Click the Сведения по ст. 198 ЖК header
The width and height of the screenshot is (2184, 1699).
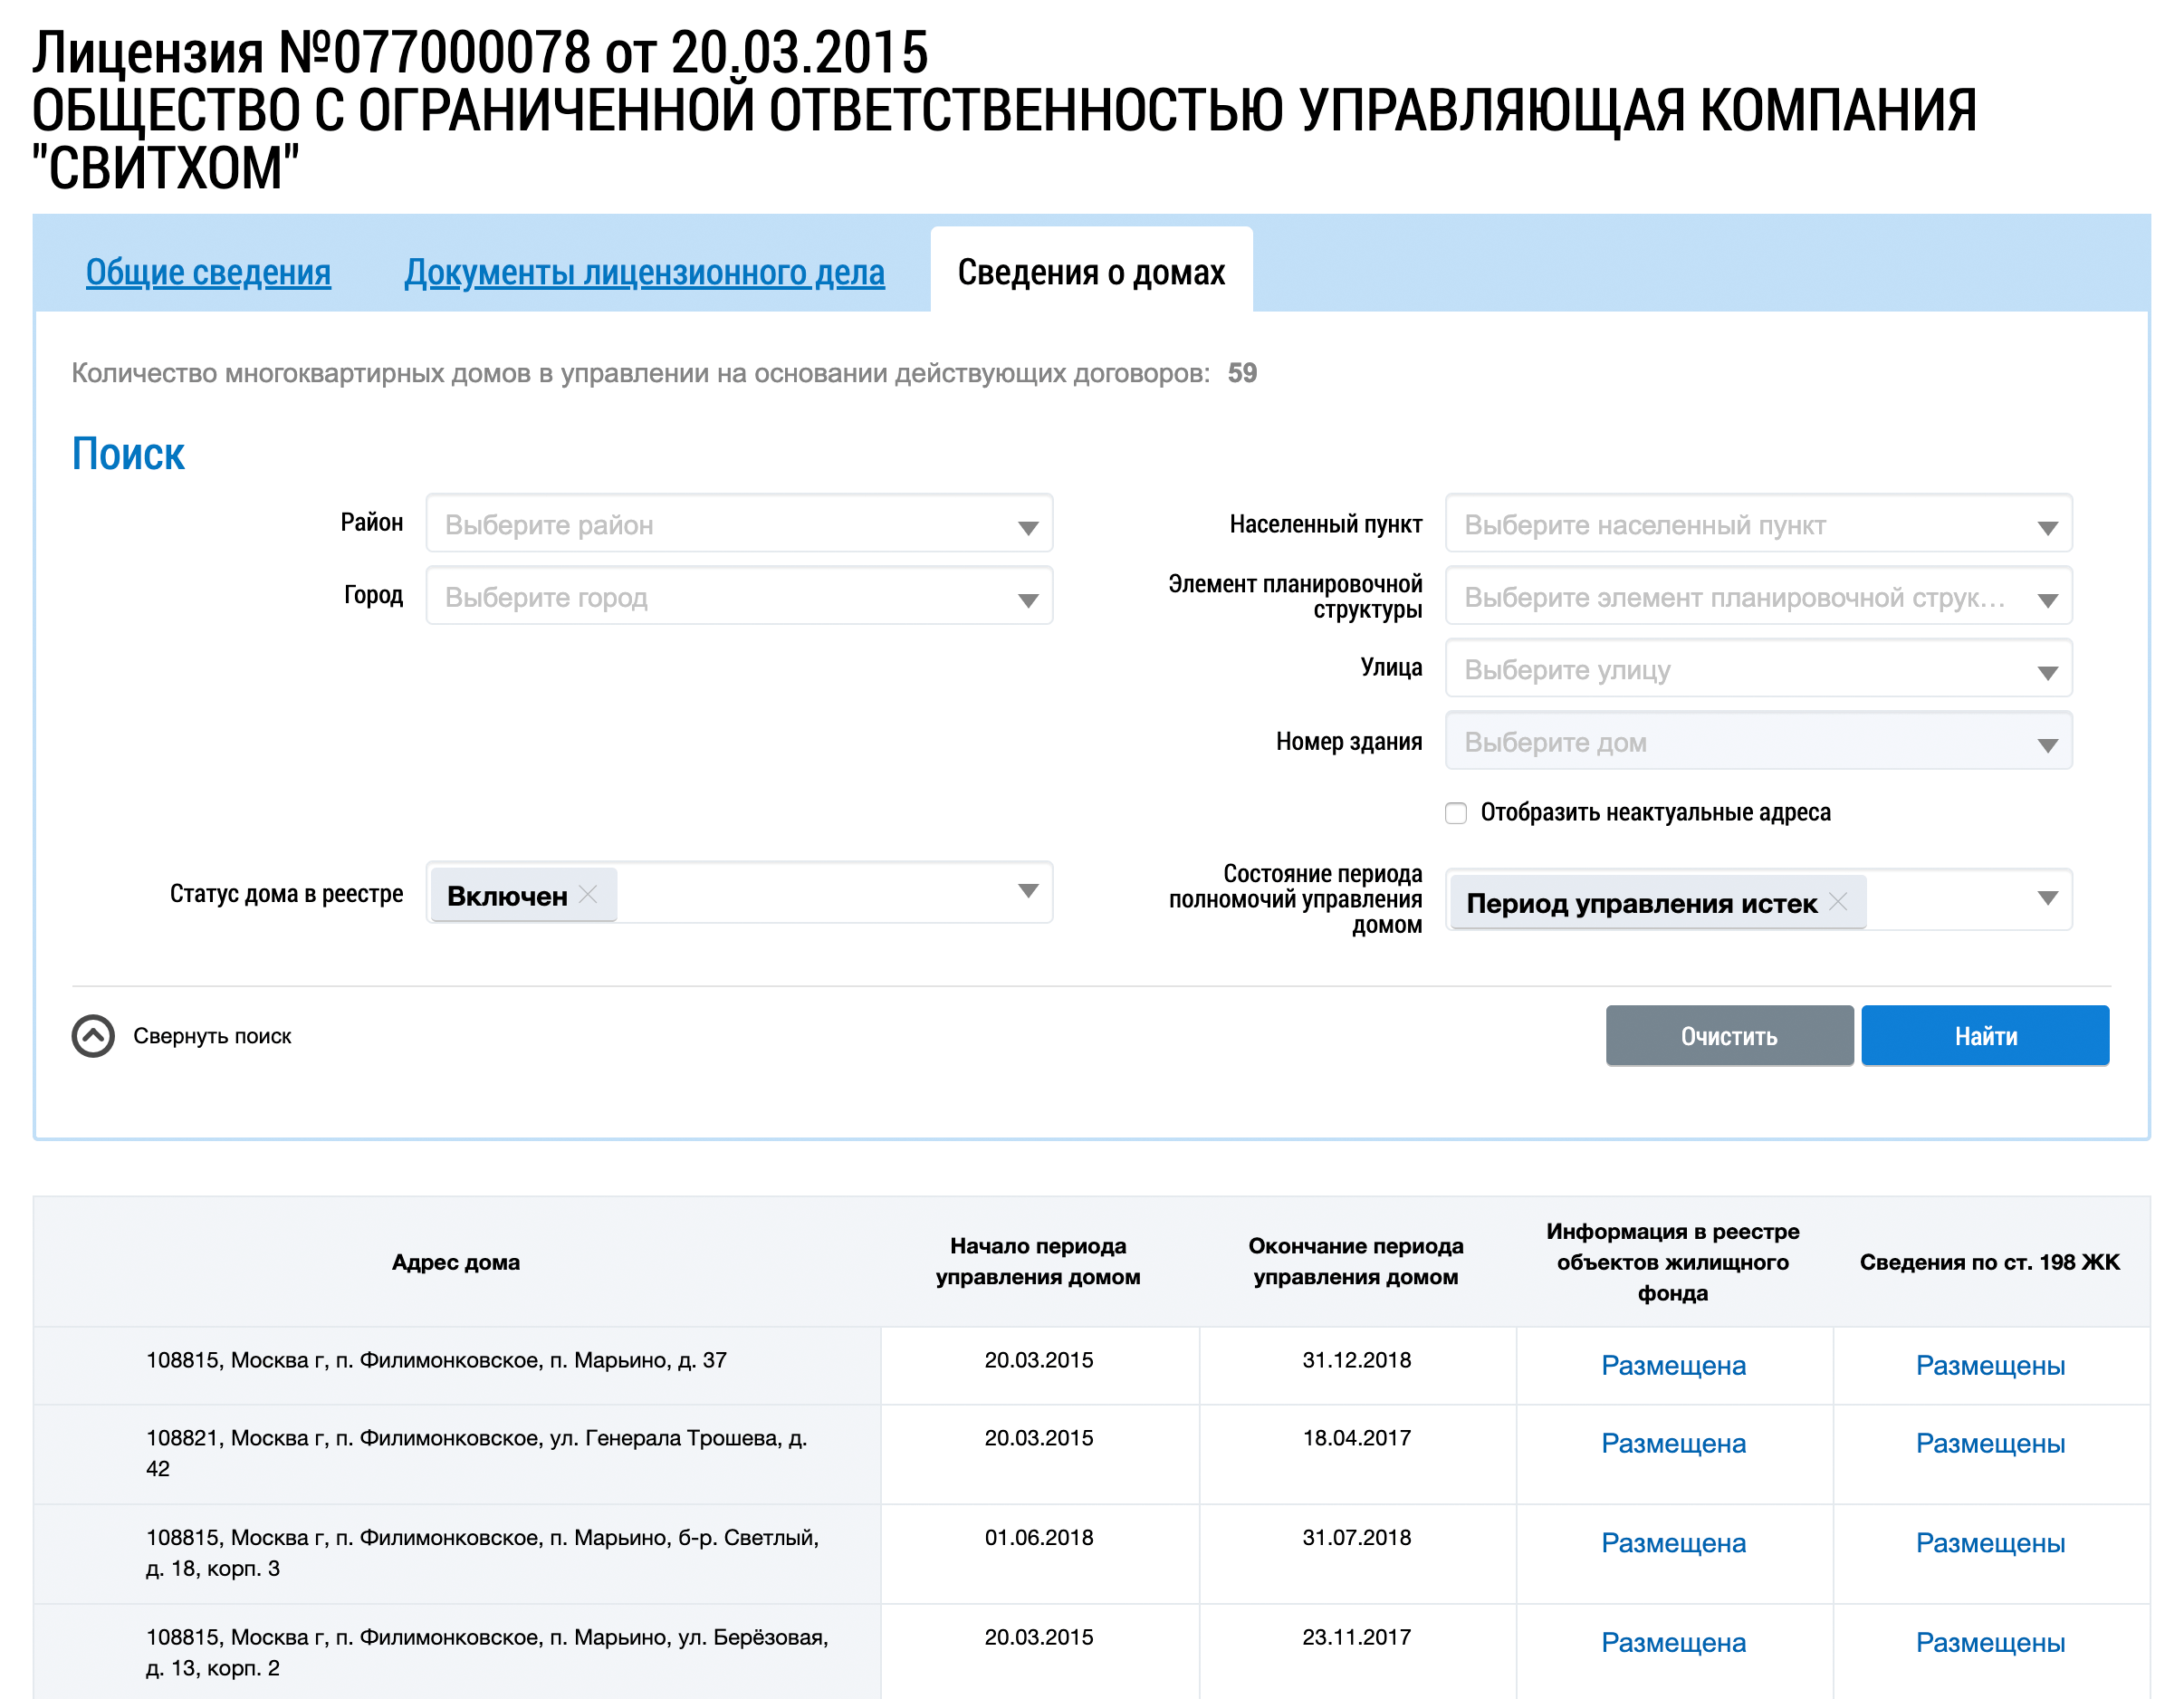[x=1989, y=1262]
